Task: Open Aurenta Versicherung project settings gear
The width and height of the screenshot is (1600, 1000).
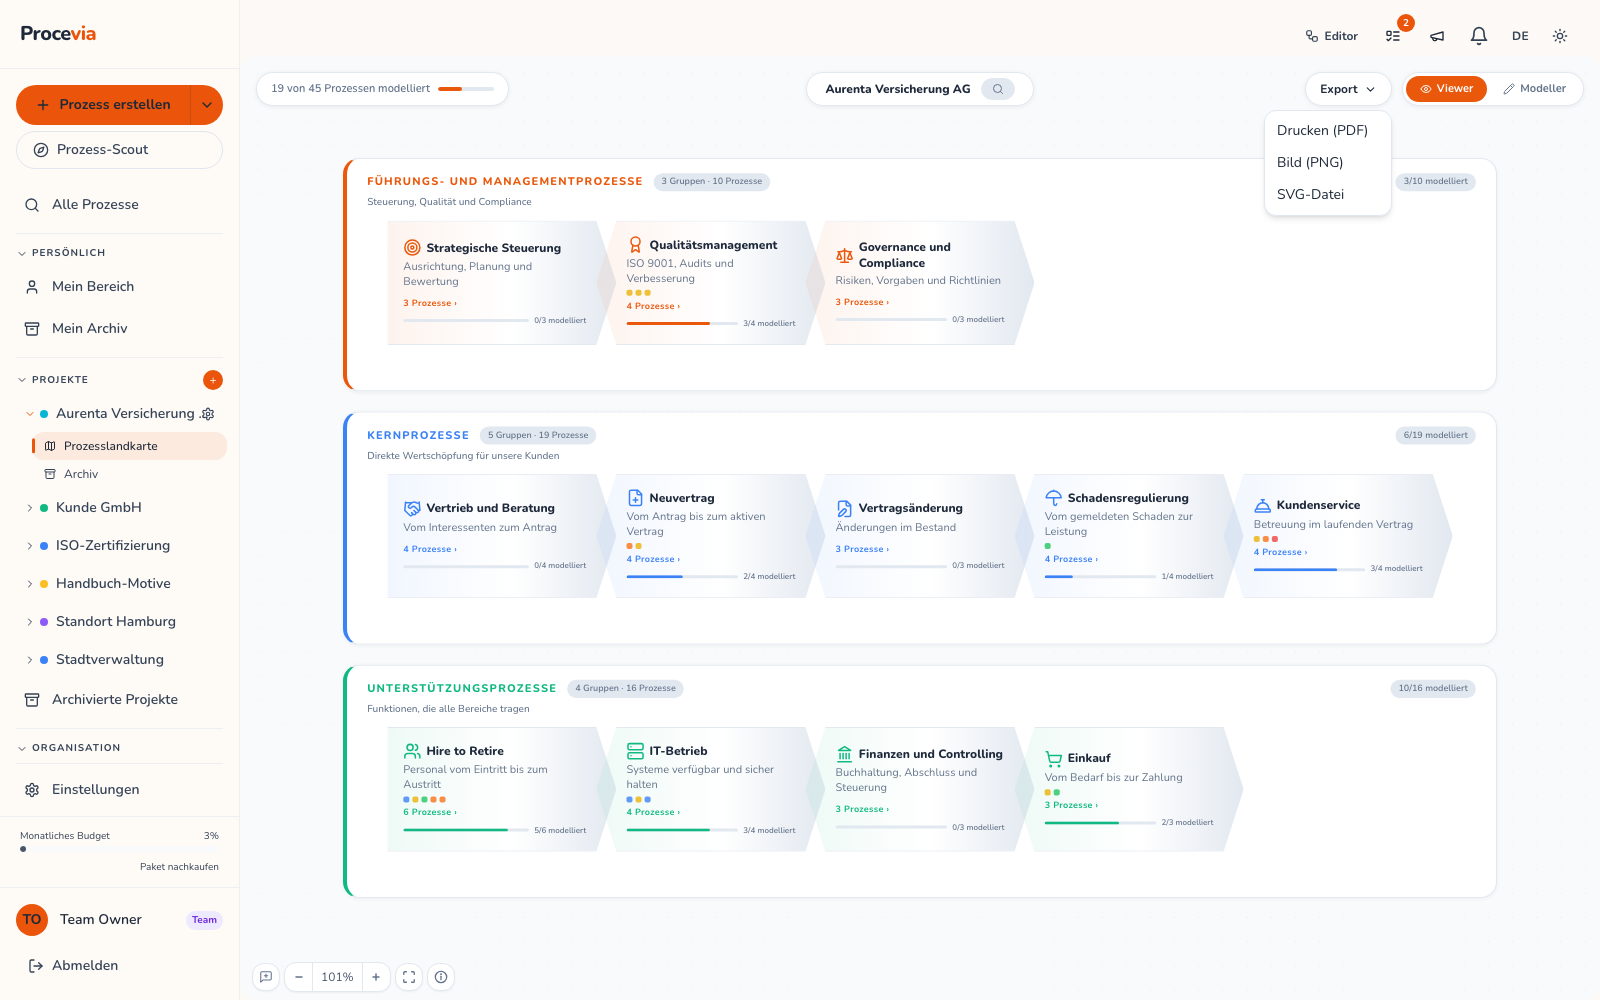Action: pos(208,414)
